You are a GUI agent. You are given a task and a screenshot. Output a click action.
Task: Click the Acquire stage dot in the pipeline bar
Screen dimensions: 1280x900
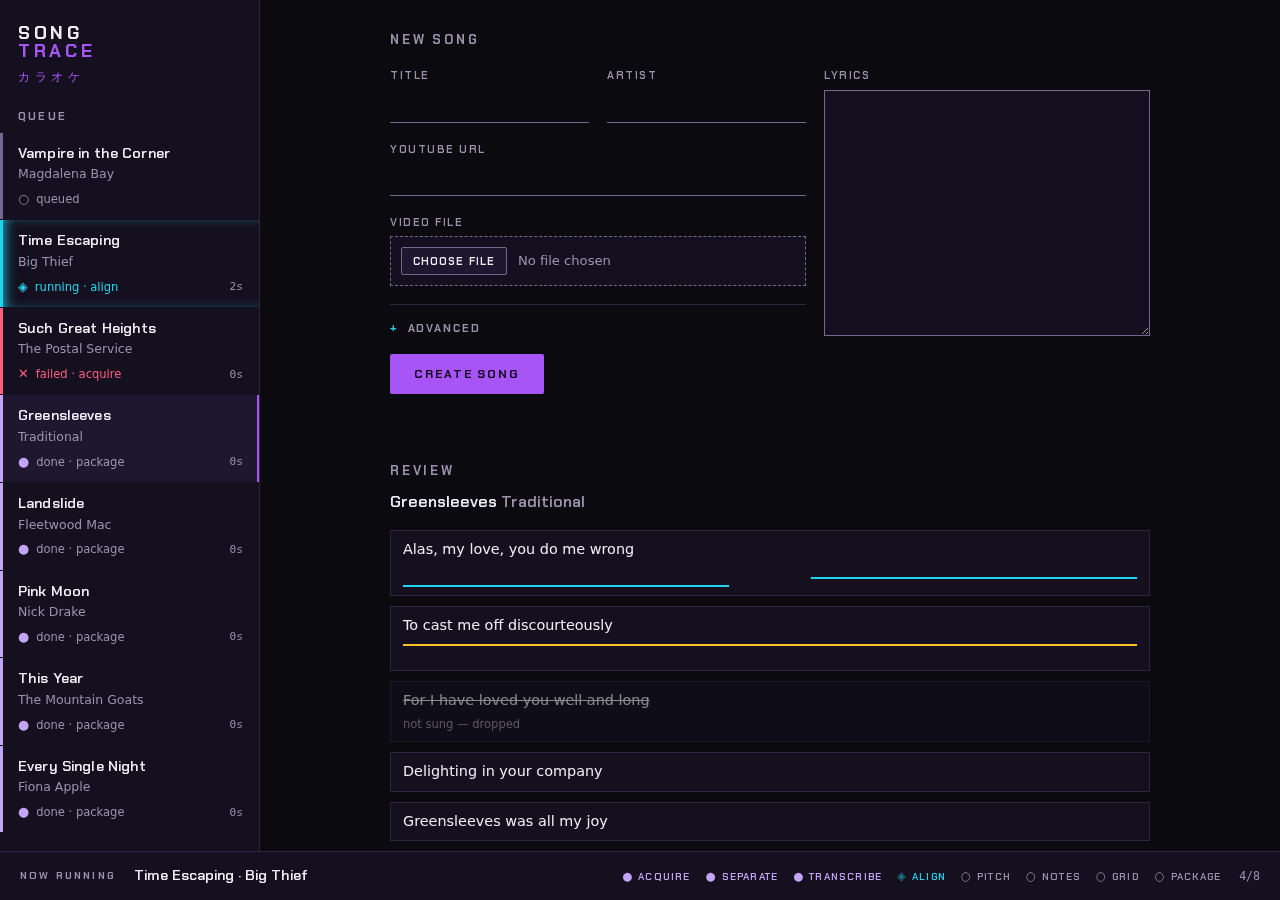[628, 877]
